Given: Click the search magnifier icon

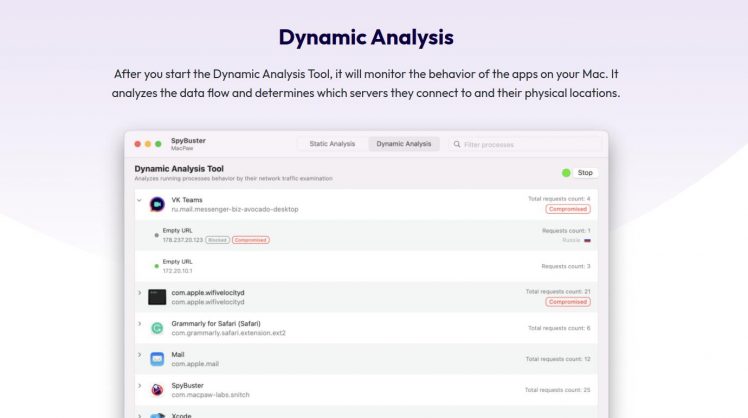Looking at the screenshot, I should (x=458, y=144).
